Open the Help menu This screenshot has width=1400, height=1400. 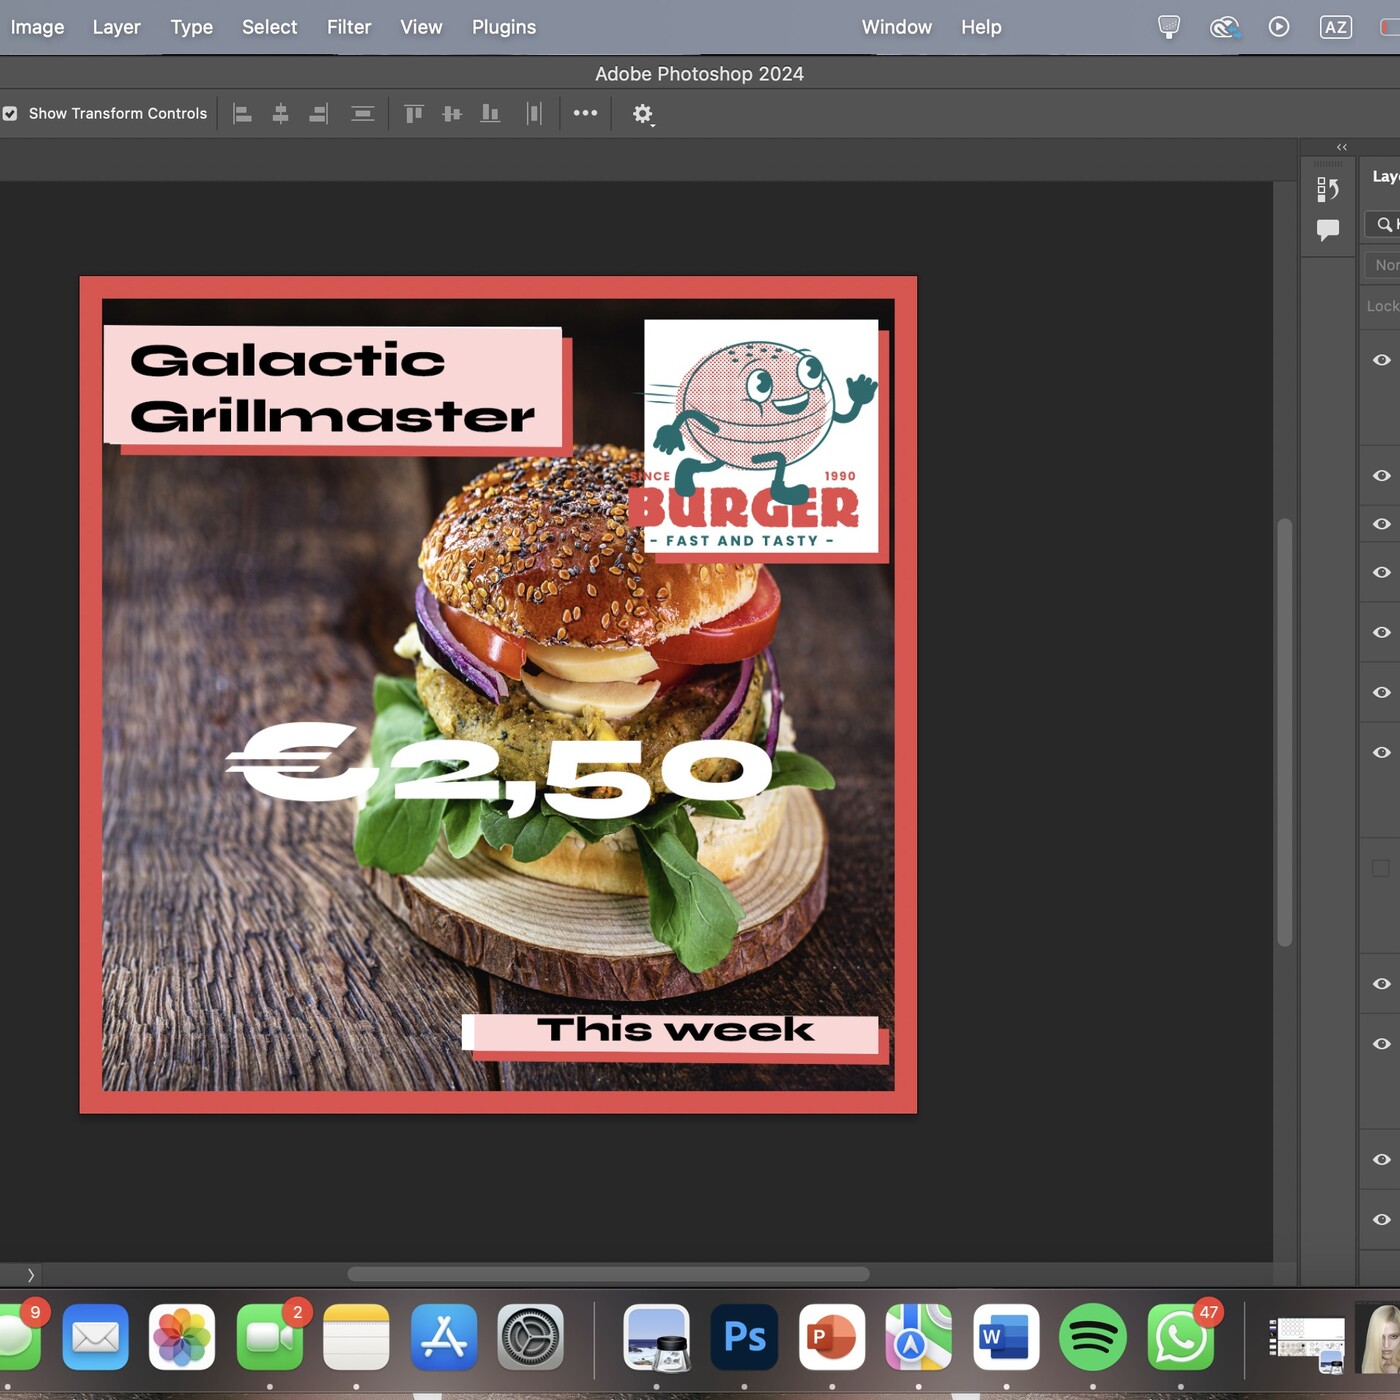[981, 27]
